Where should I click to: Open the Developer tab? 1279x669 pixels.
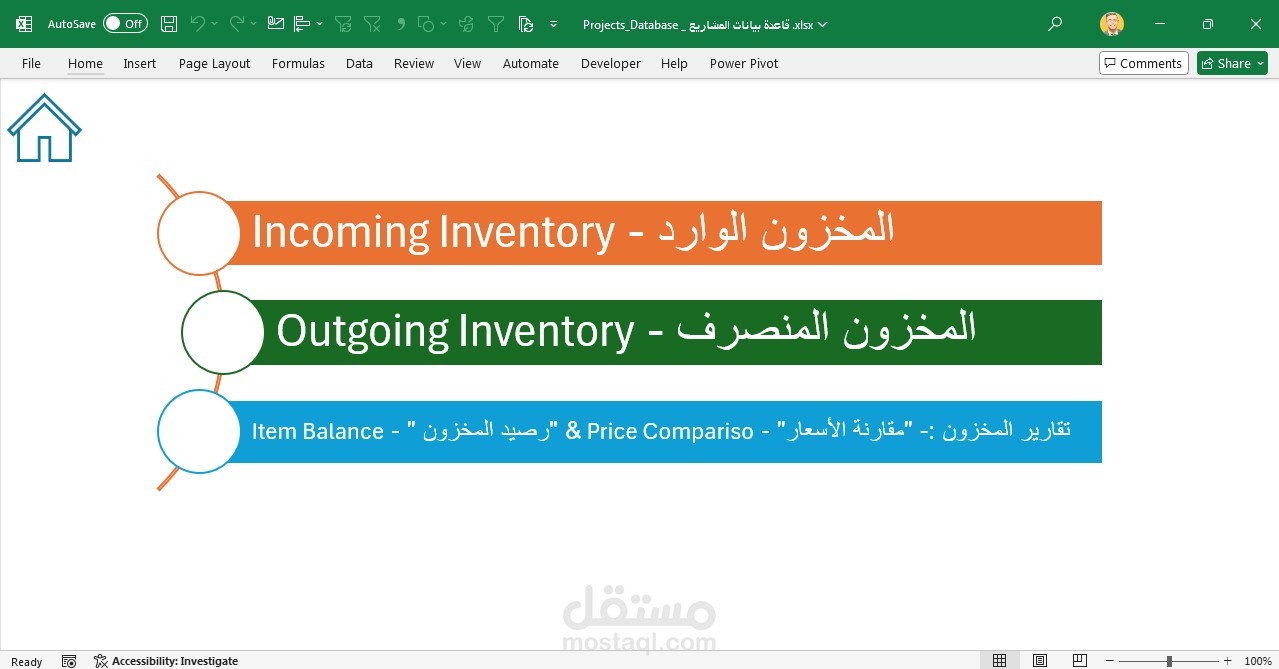[x=610, y=63]
